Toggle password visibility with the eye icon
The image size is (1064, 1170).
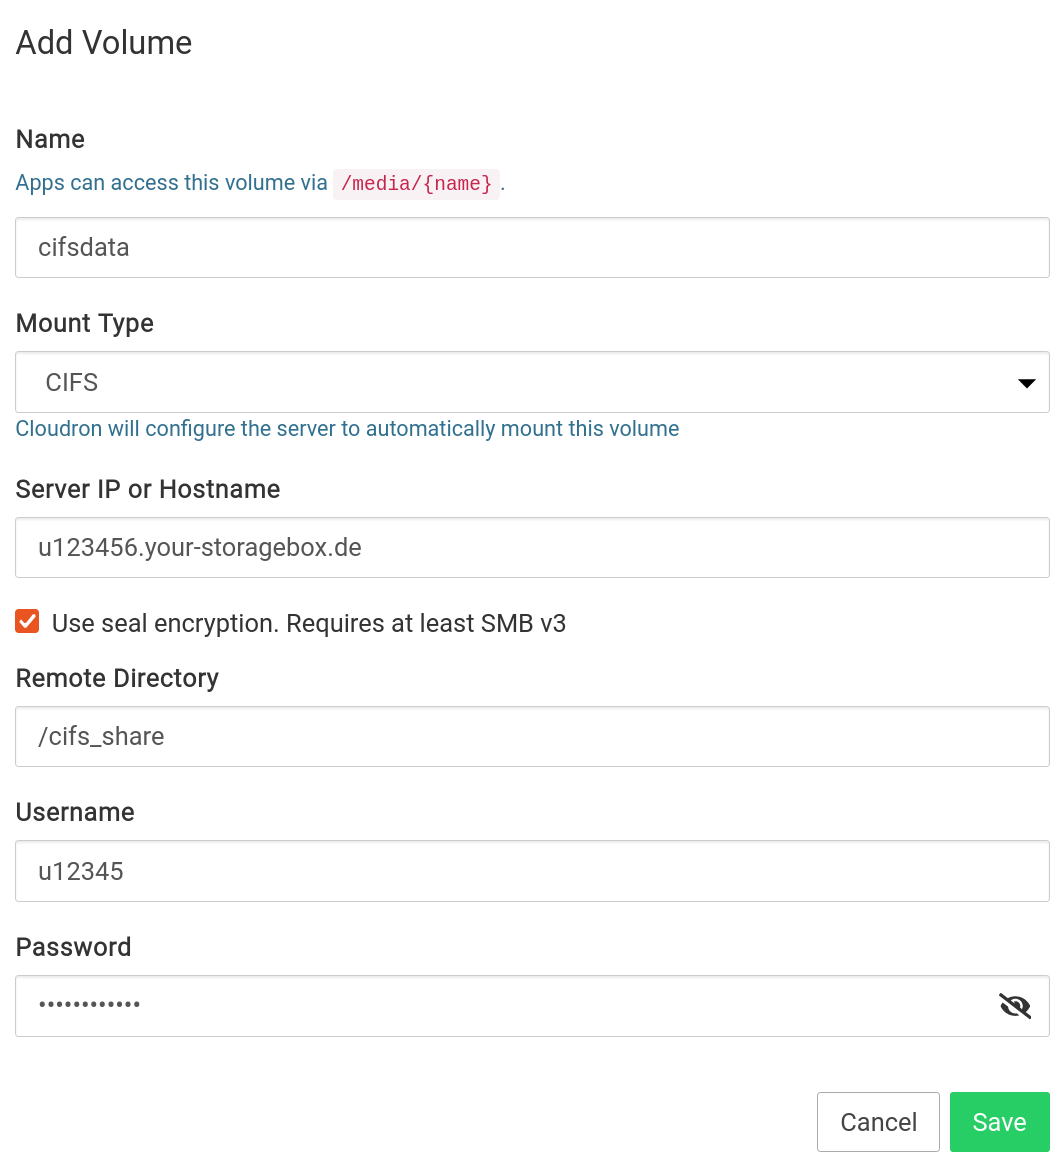pyautogui.click(x=1015, y=1006)
